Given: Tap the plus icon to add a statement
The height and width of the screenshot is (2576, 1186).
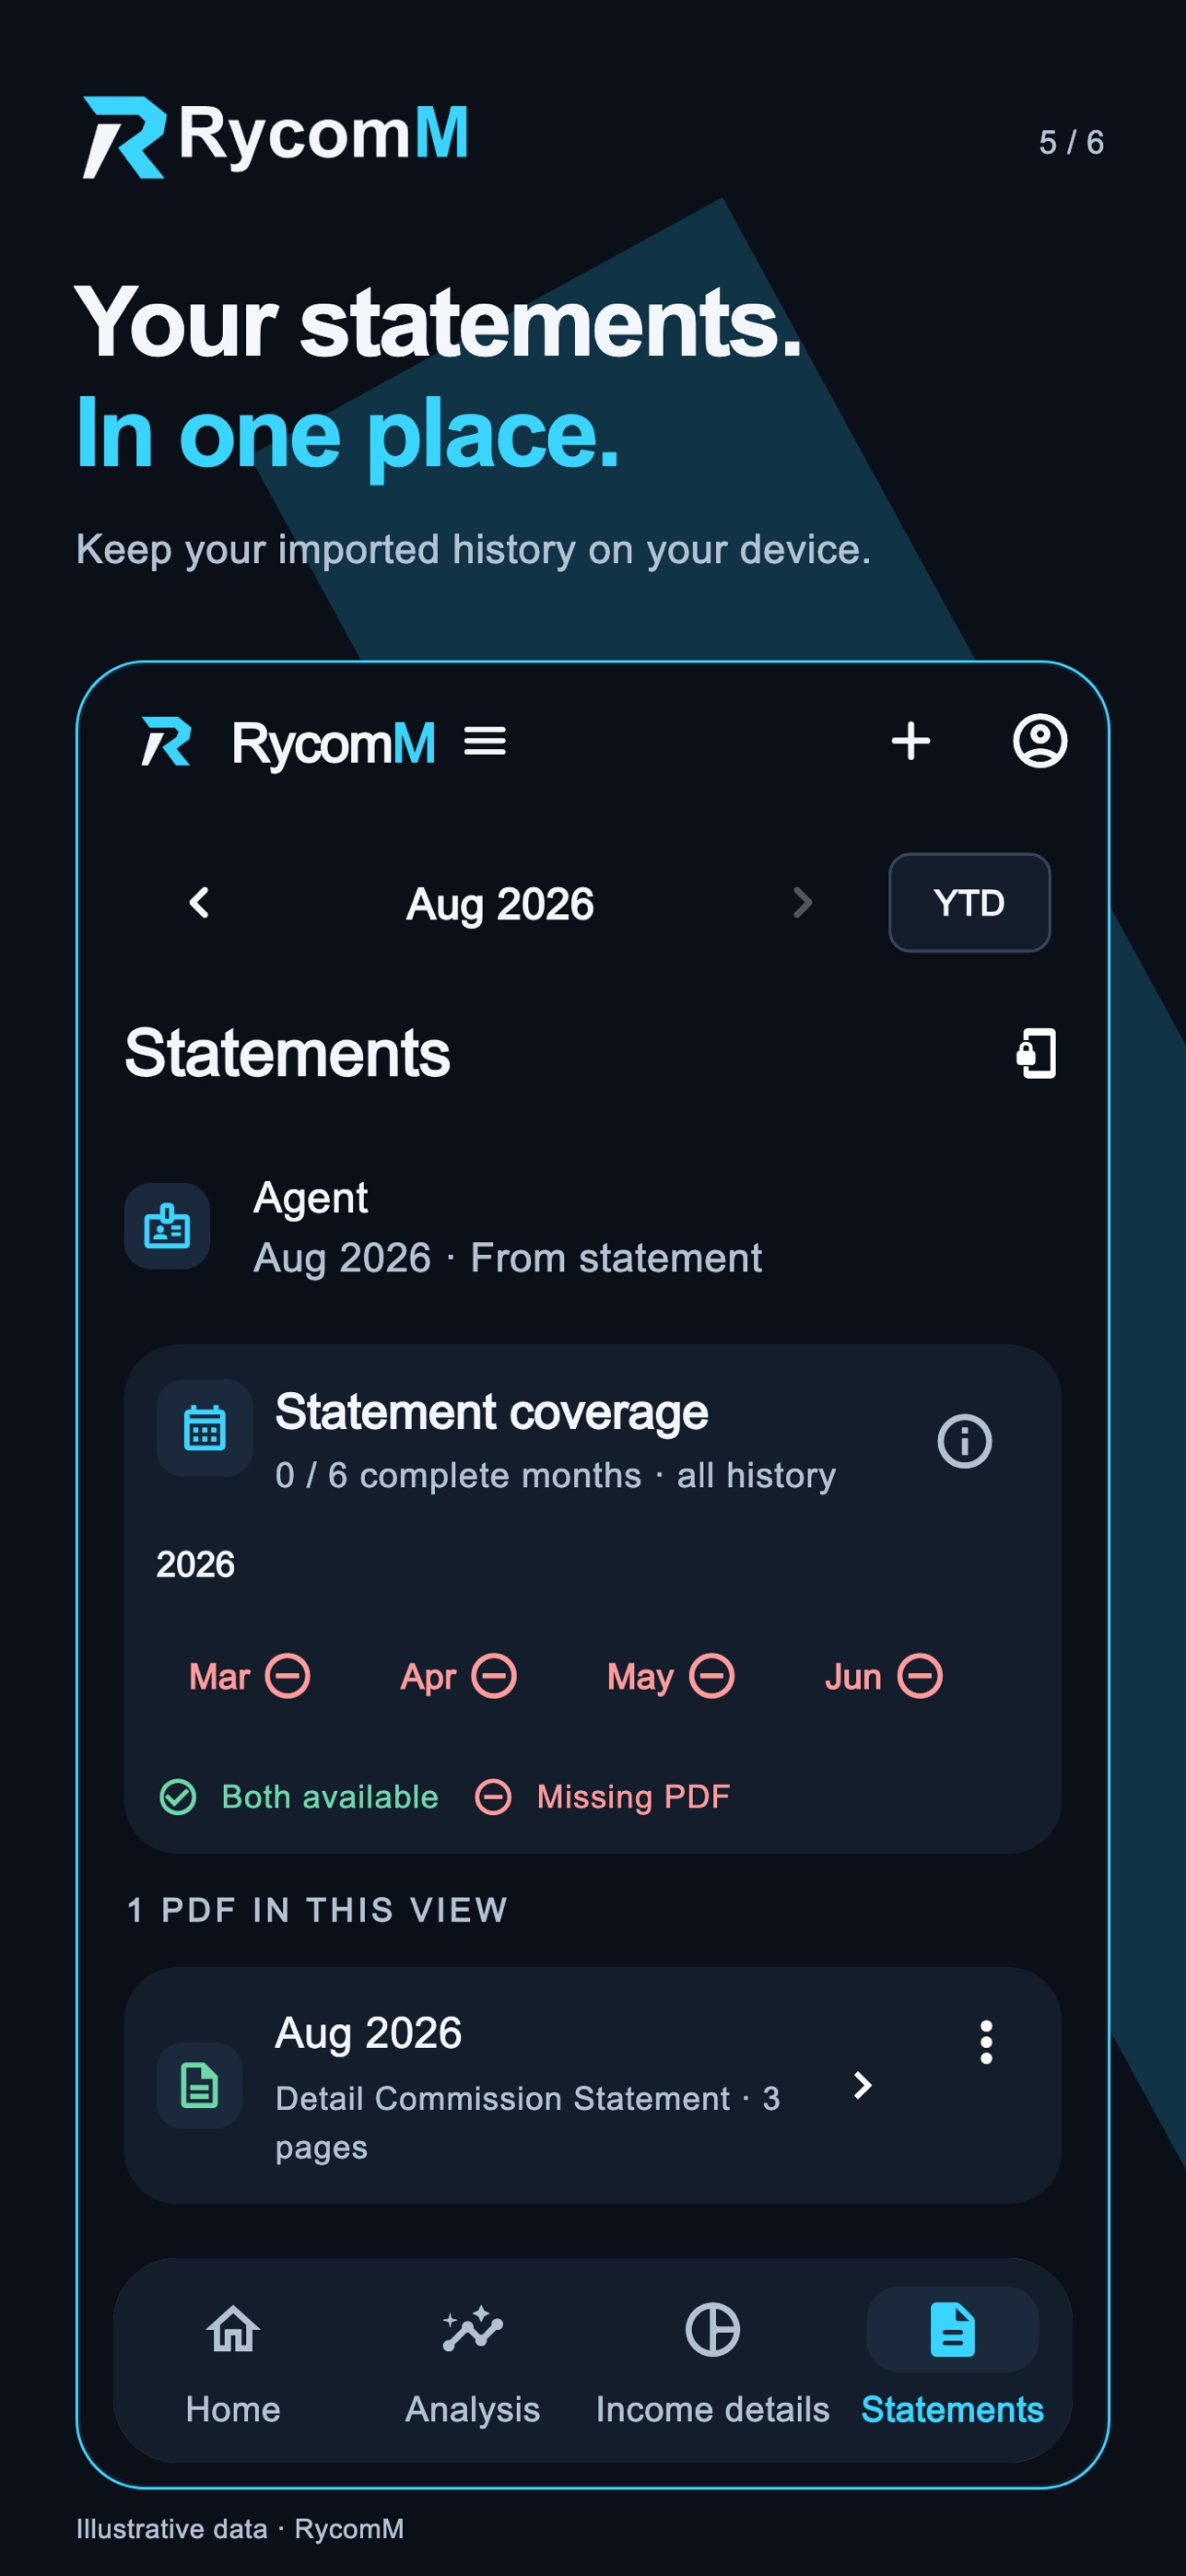Looking at the screenshot, I should click(910, 741).
